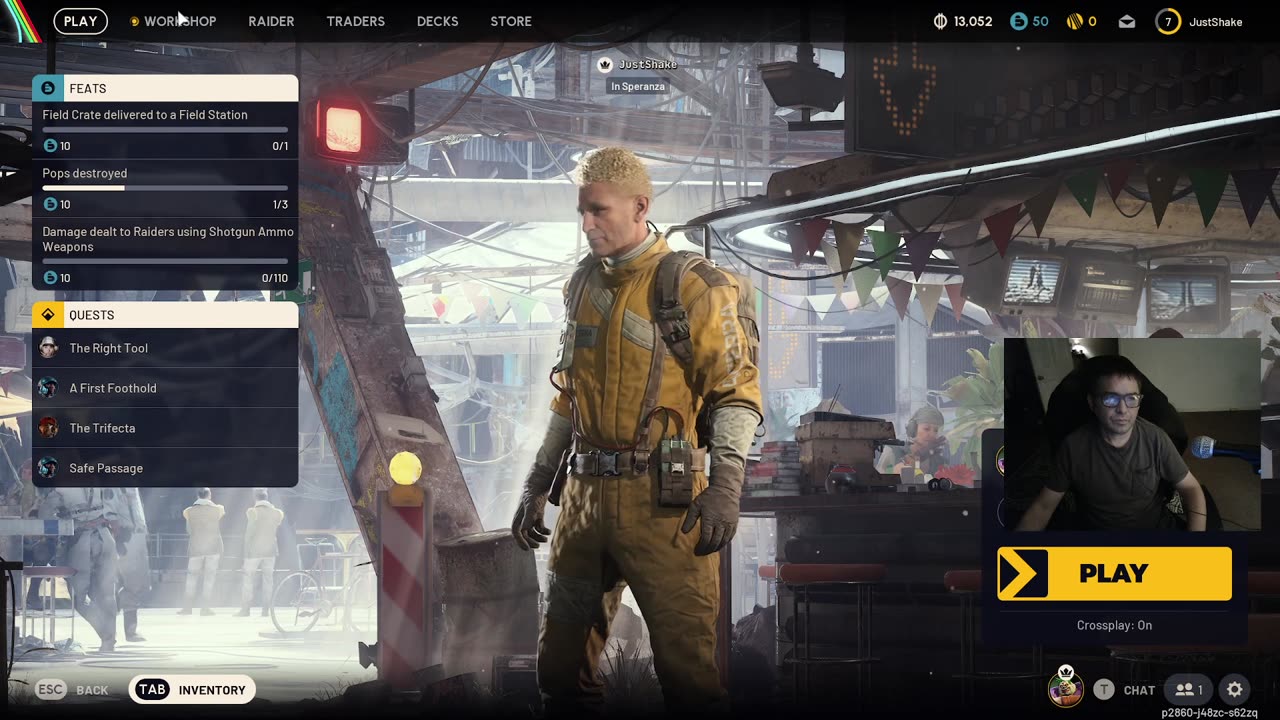The height and width of the screenshot is (720, 1280).
Task: Toggle the Crossplay: On setting
Action: tap(1114, 625)
